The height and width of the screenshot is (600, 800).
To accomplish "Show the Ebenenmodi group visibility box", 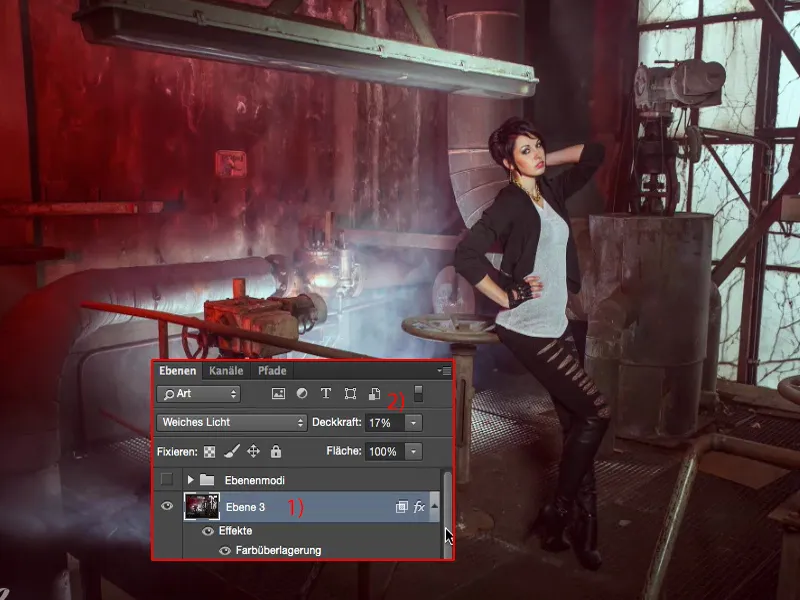I will coord(167,480).
